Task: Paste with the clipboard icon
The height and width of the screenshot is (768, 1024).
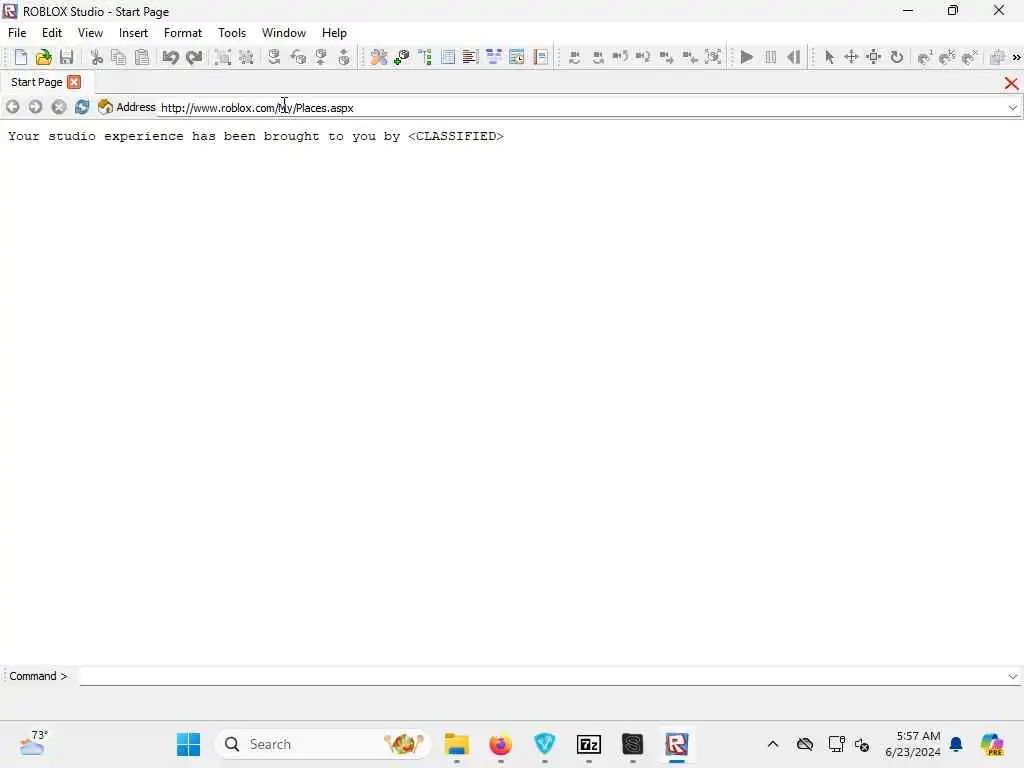Action: [142, 57]
